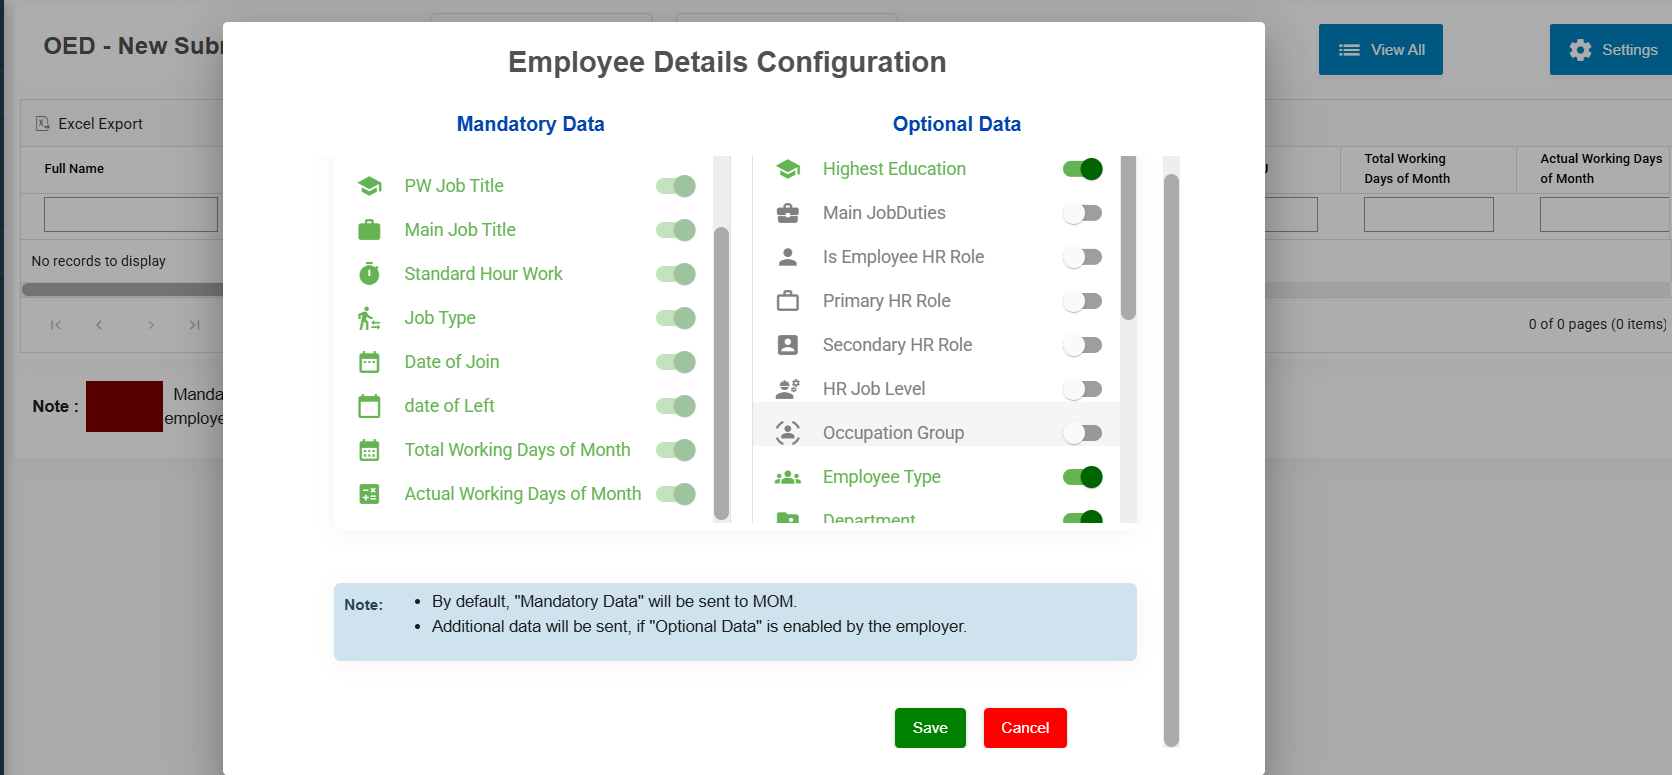This screenshot has height=775, width=1672.
Task: Turn on the HR Job Level switch
Action: click(1082, 389)
